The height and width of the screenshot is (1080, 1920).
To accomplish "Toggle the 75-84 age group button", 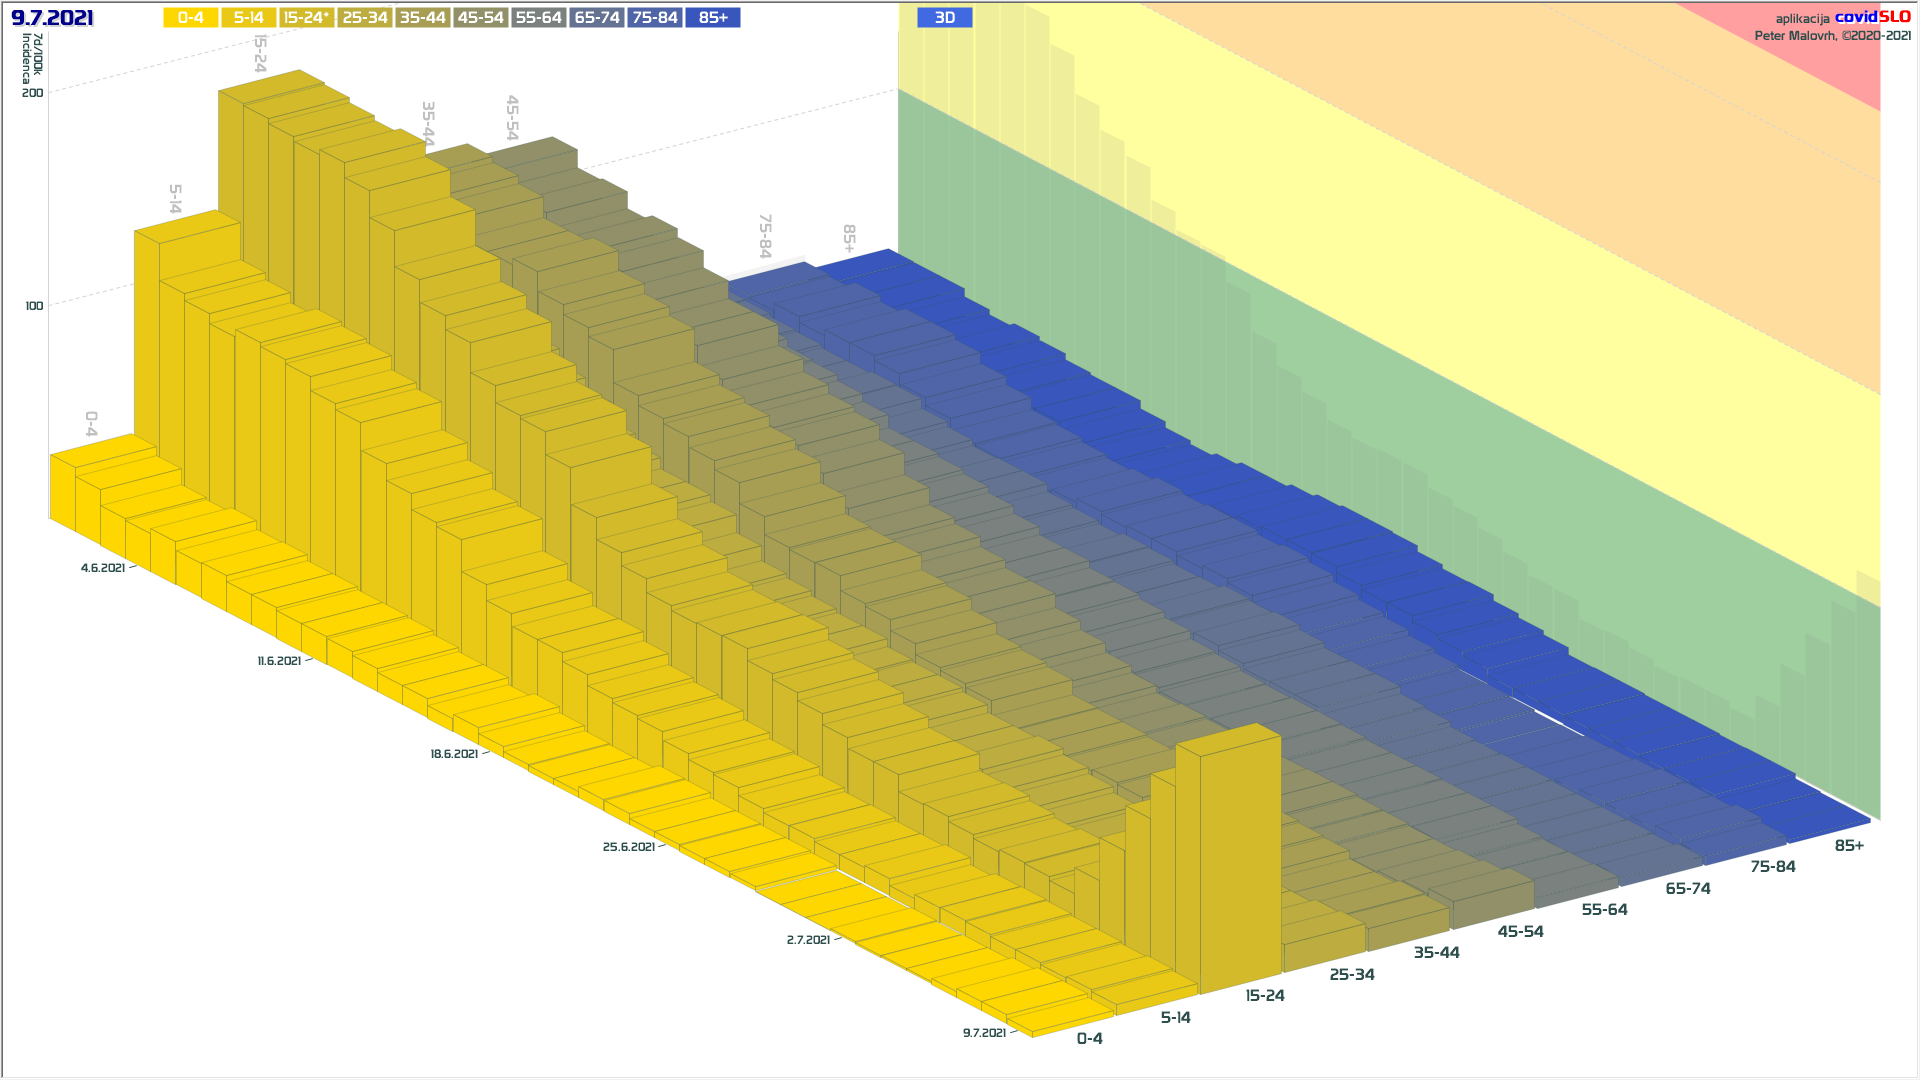I will pyautogui.click(x=655, y=18).
